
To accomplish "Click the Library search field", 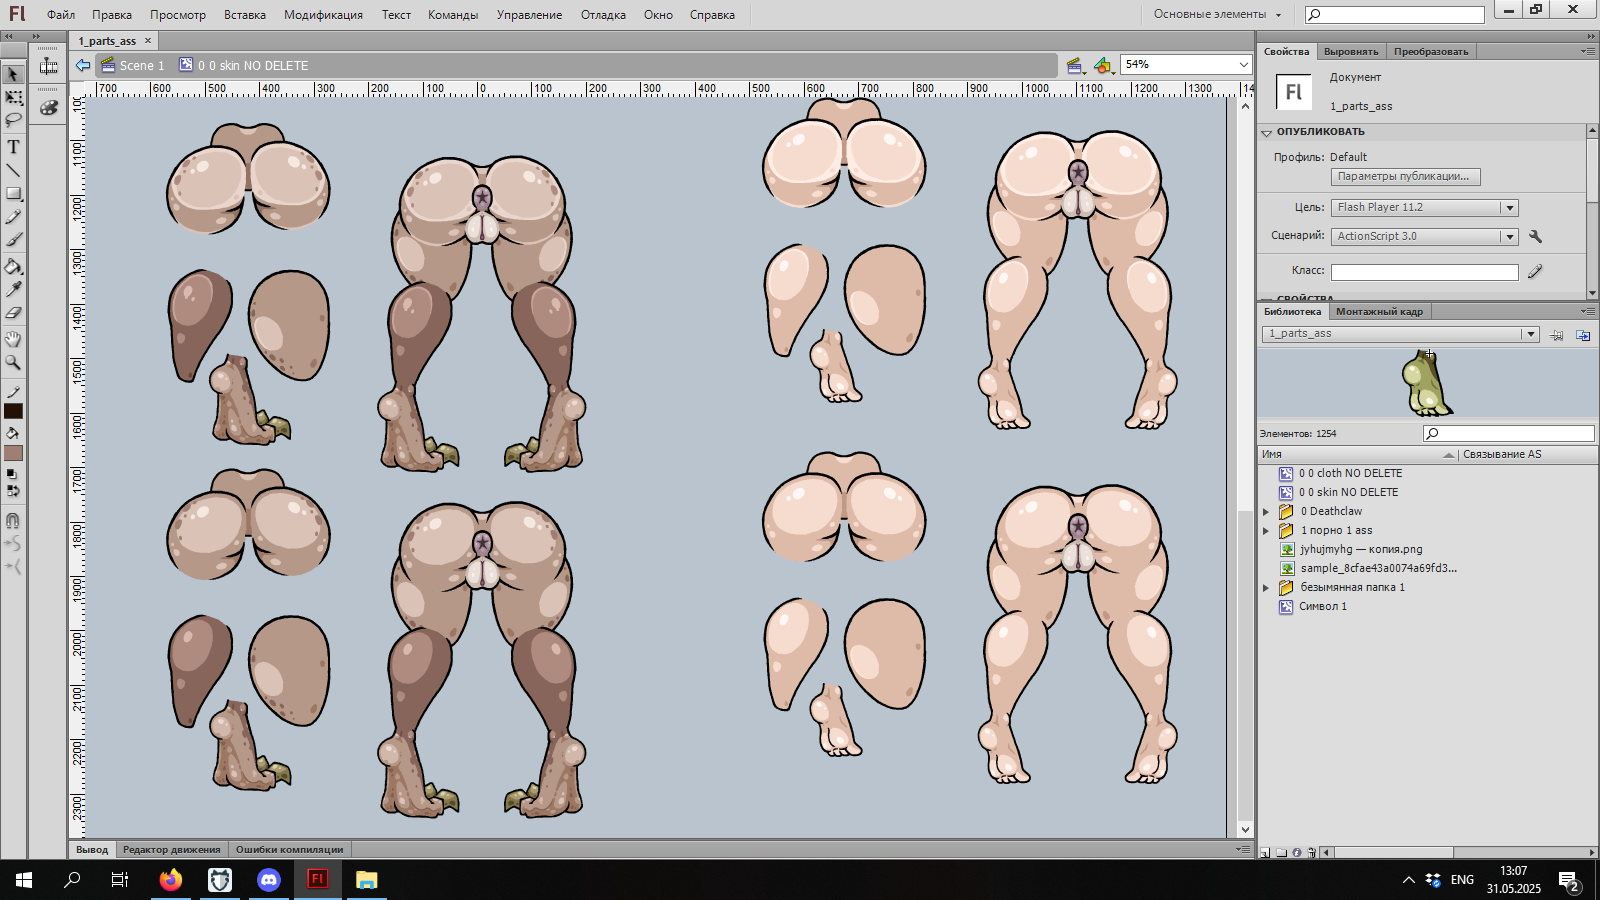I will coord(1509,433).
